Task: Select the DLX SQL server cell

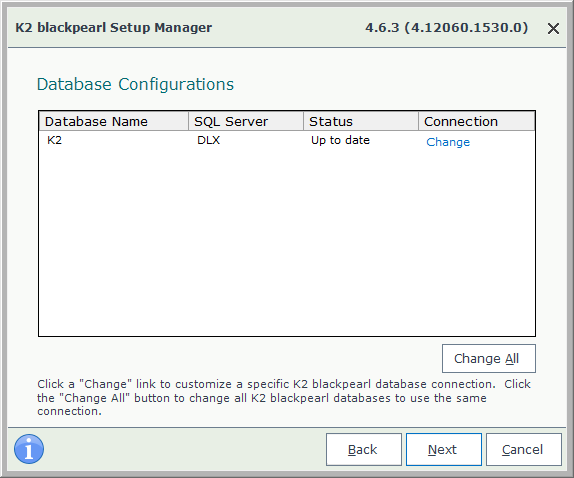Action: click(208, 140)
